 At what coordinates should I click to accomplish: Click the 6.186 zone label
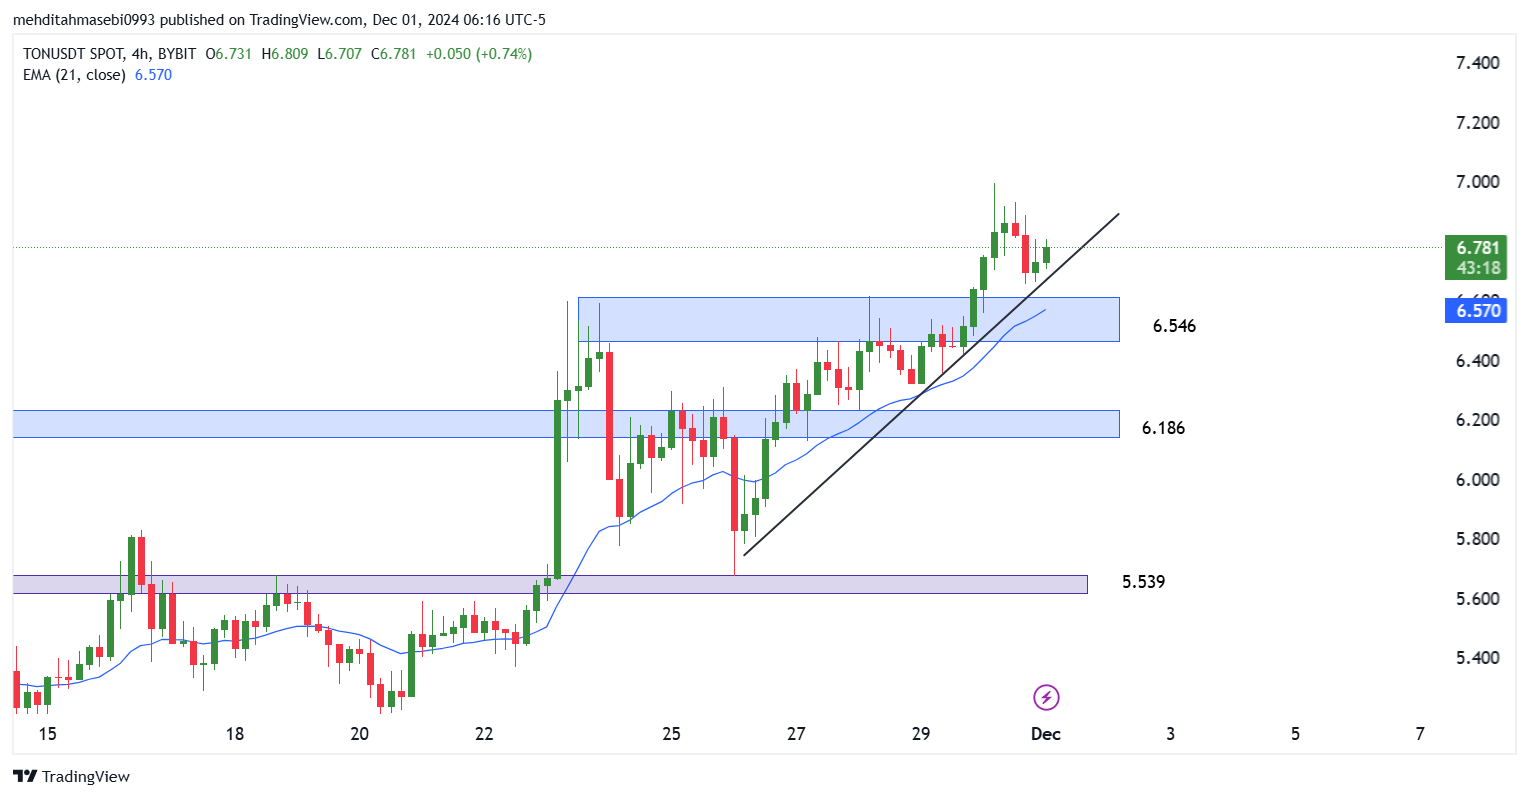click(1163, 428)
